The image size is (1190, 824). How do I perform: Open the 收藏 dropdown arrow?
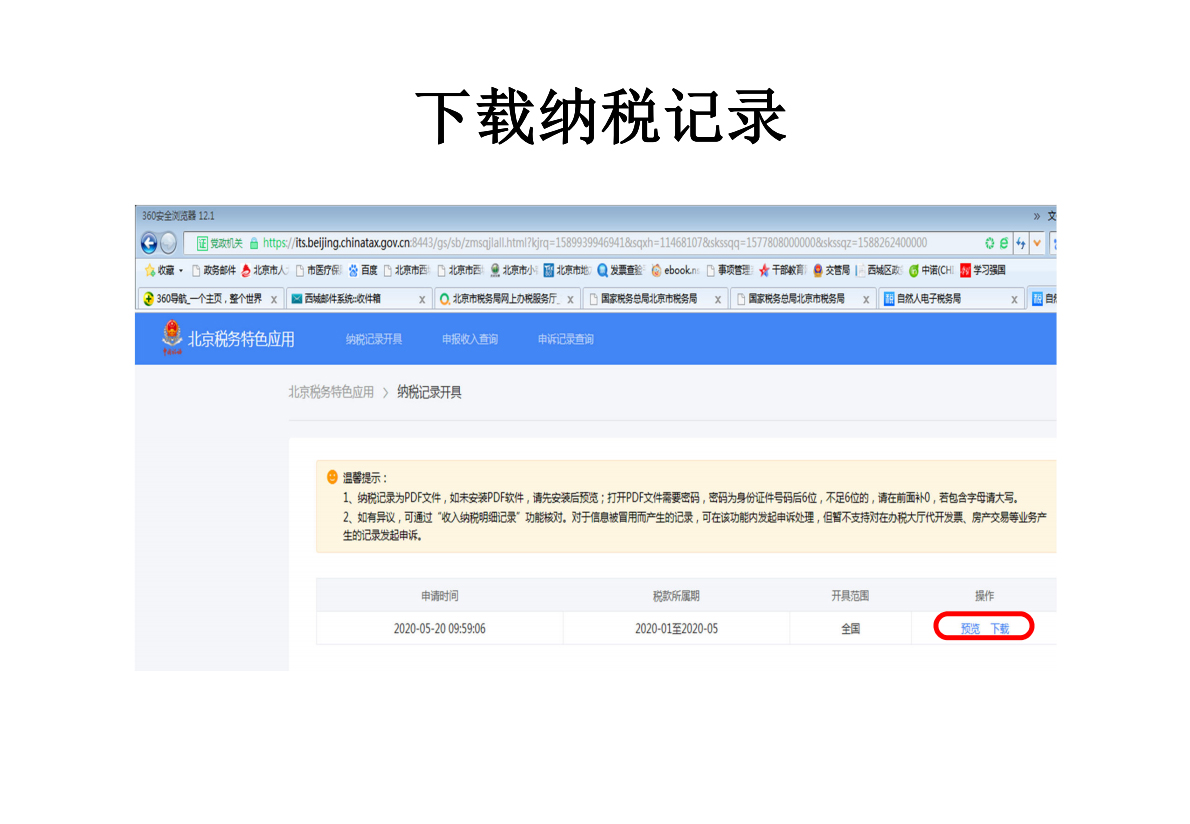(181, 271)
